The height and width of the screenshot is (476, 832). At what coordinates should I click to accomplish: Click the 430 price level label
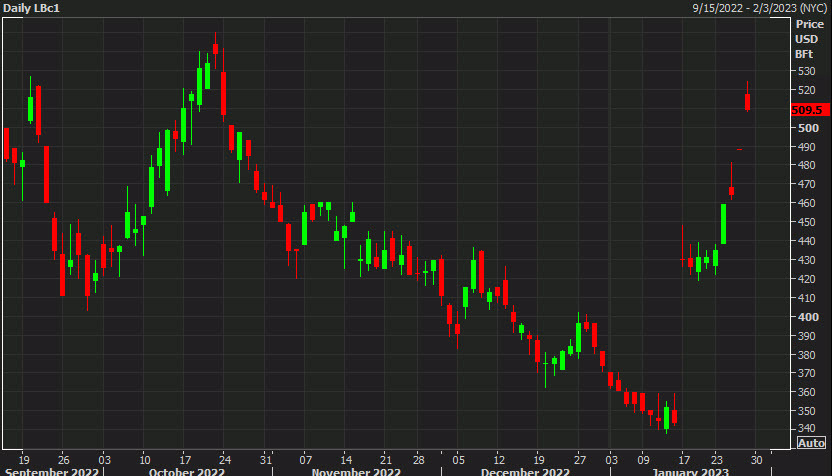tap(806, 260)
